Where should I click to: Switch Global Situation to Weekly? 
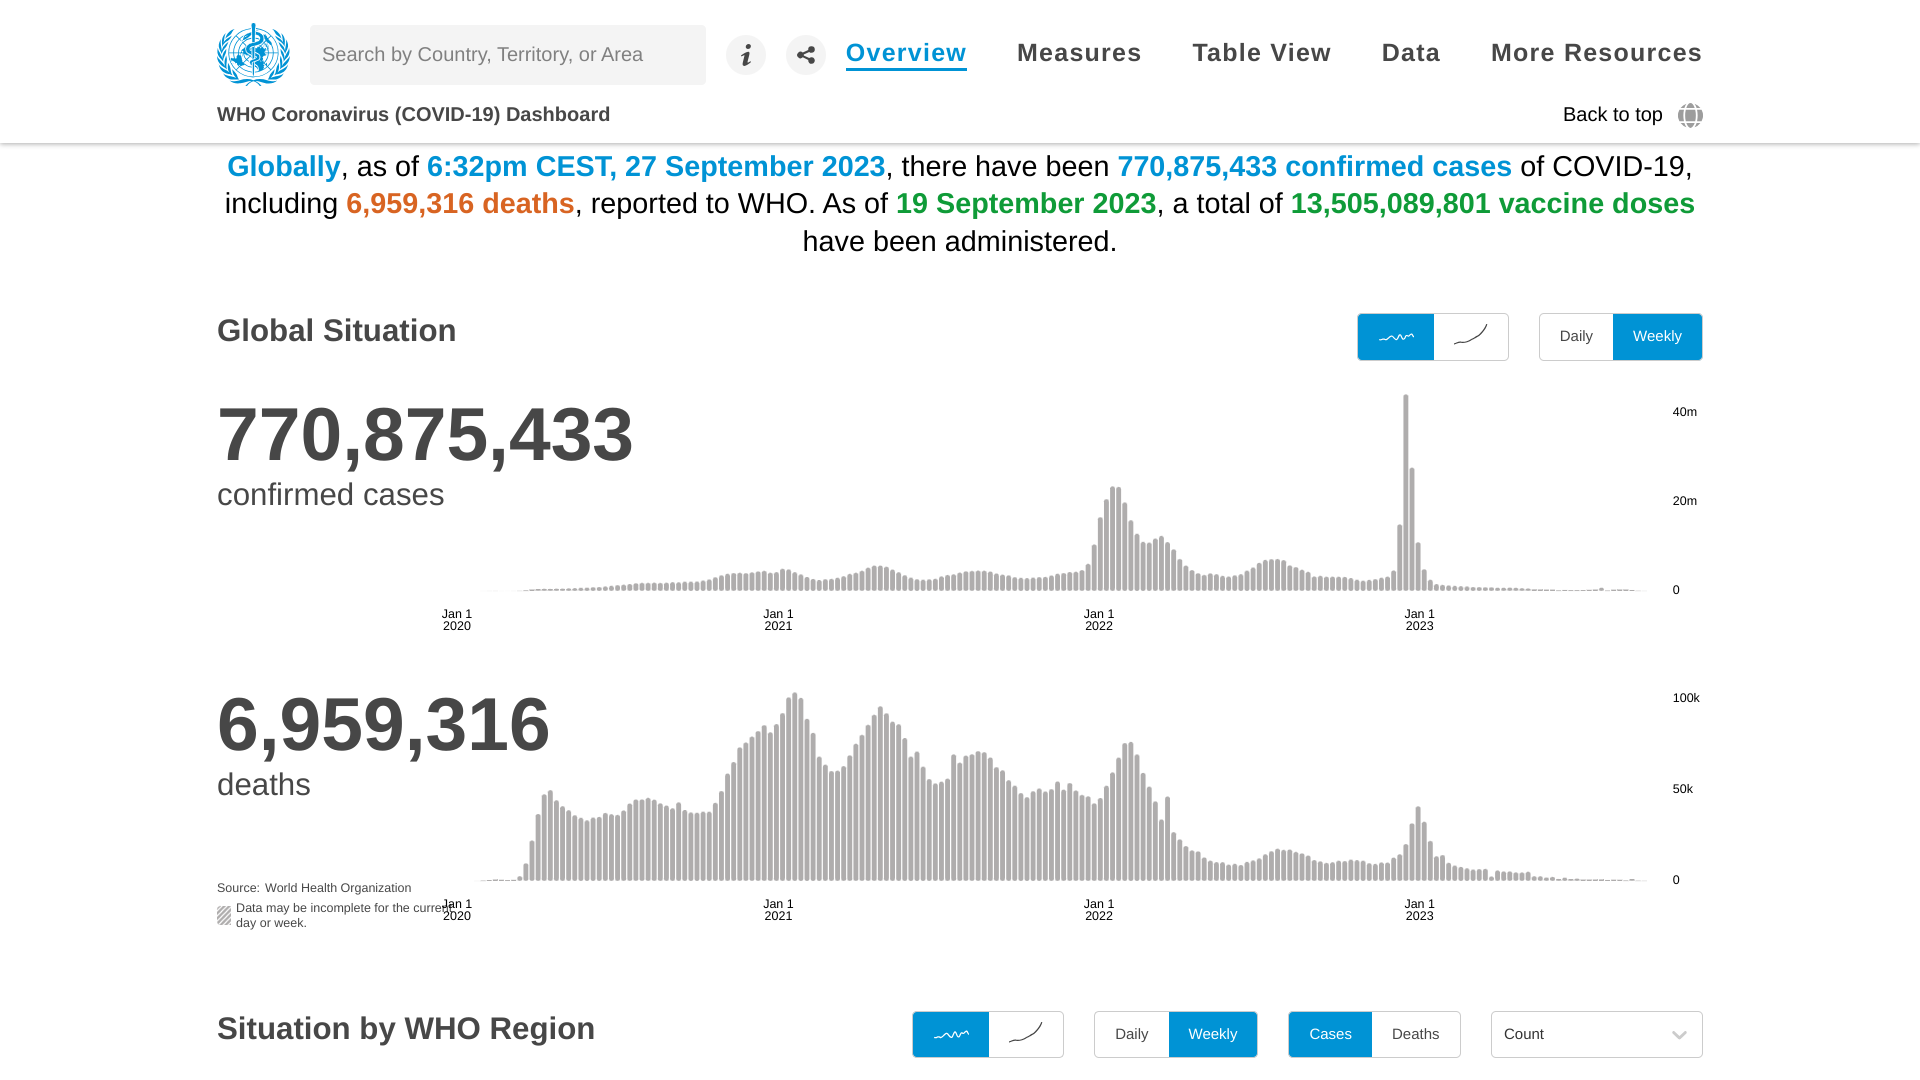tap(1657, 337)
